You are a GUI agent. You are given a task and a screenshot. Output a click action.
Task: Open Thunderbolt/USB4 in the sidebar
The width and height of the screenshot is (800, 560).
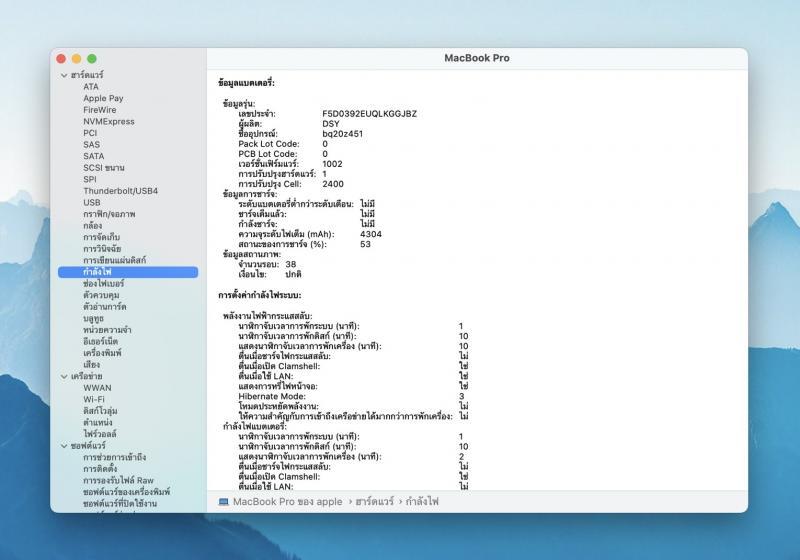[x=120, y=191]
